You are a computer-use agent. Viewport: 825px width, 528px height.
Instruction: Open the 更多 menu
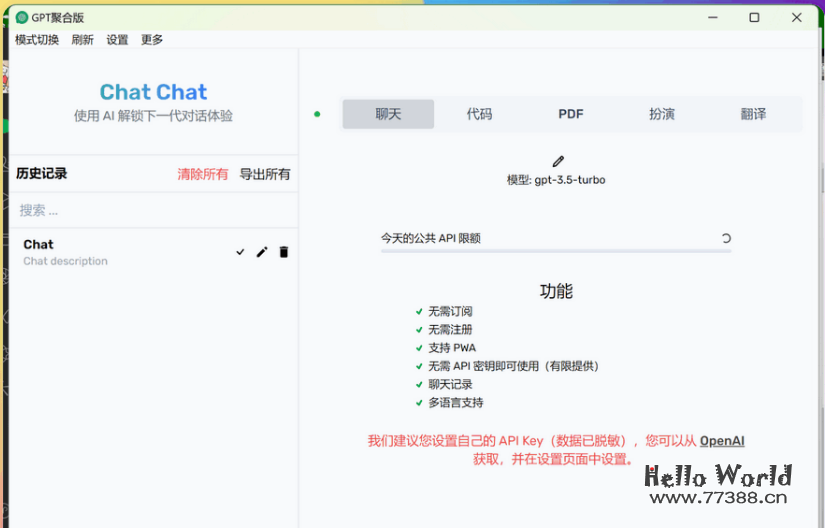click(x=152, y=40)
